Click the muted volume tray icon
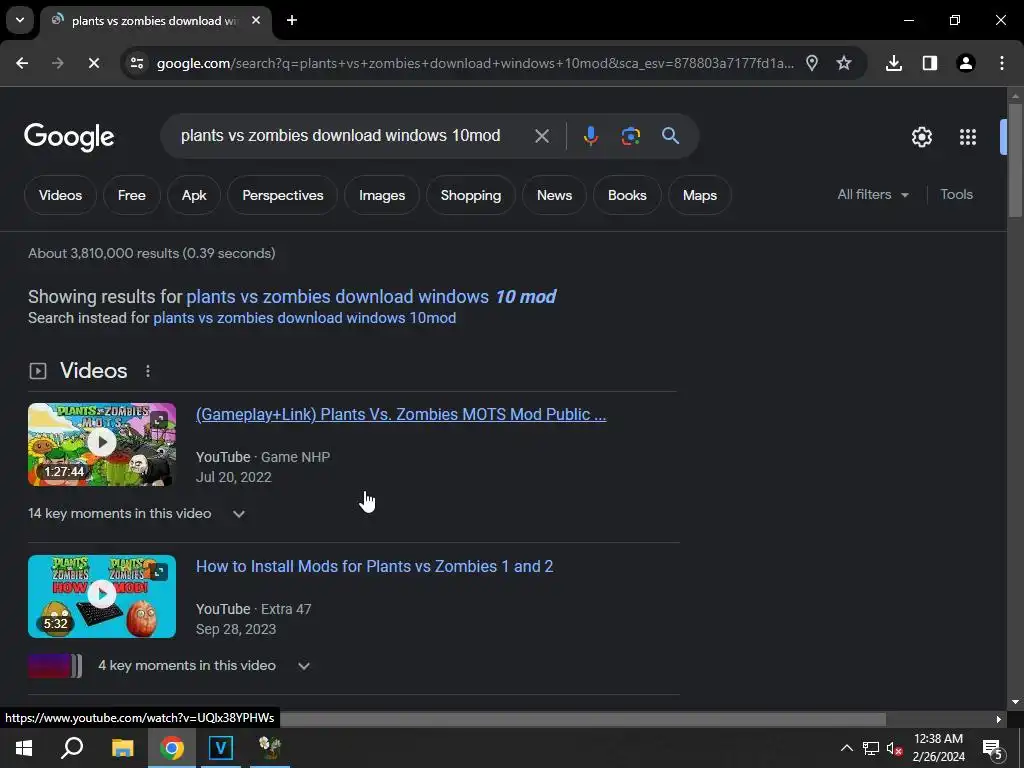Screen dimensions: 1024x768 pyautogui.click(x=894, y=748)
